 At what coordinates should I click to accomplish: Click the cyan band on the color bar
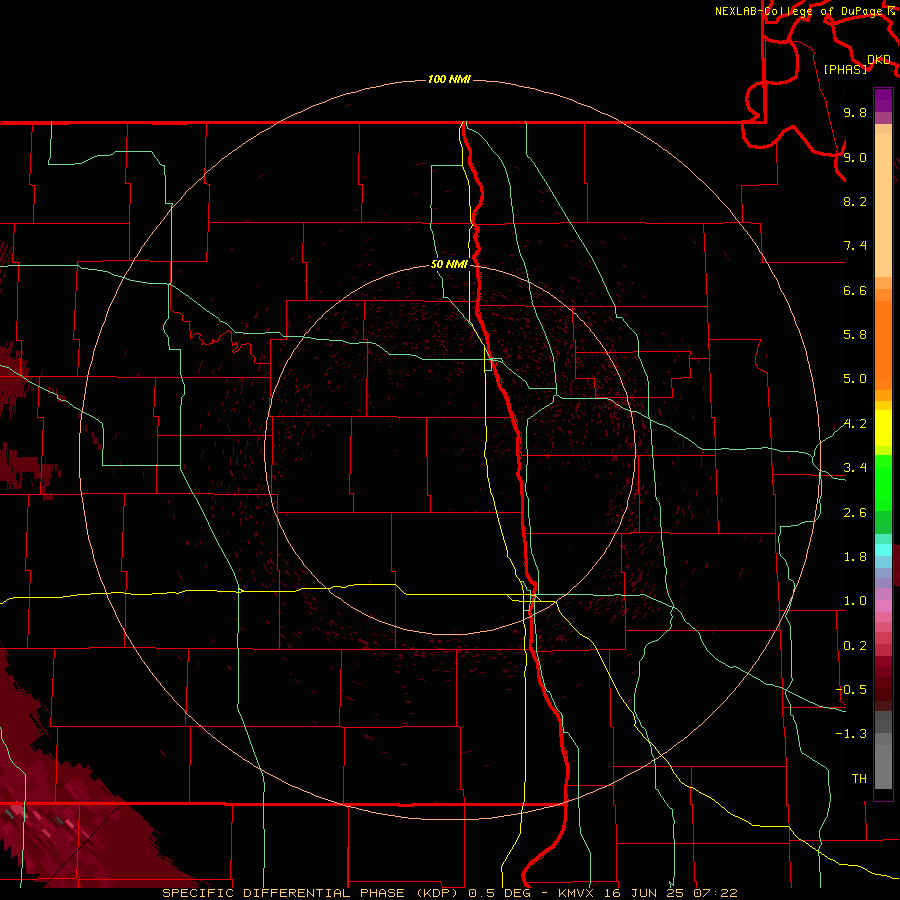click(883, 550)
